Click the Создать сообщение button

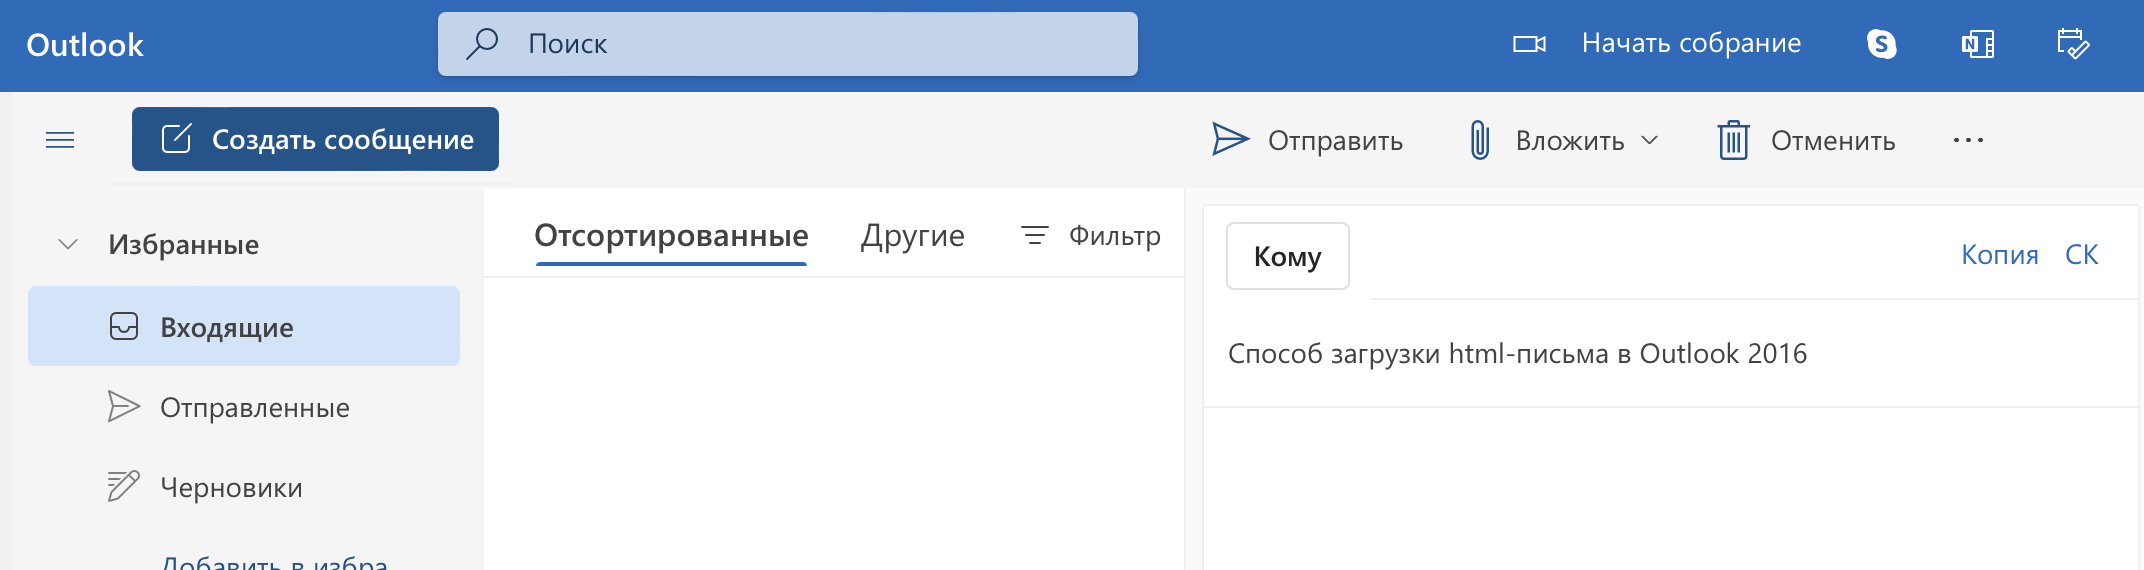coord(315,139)
